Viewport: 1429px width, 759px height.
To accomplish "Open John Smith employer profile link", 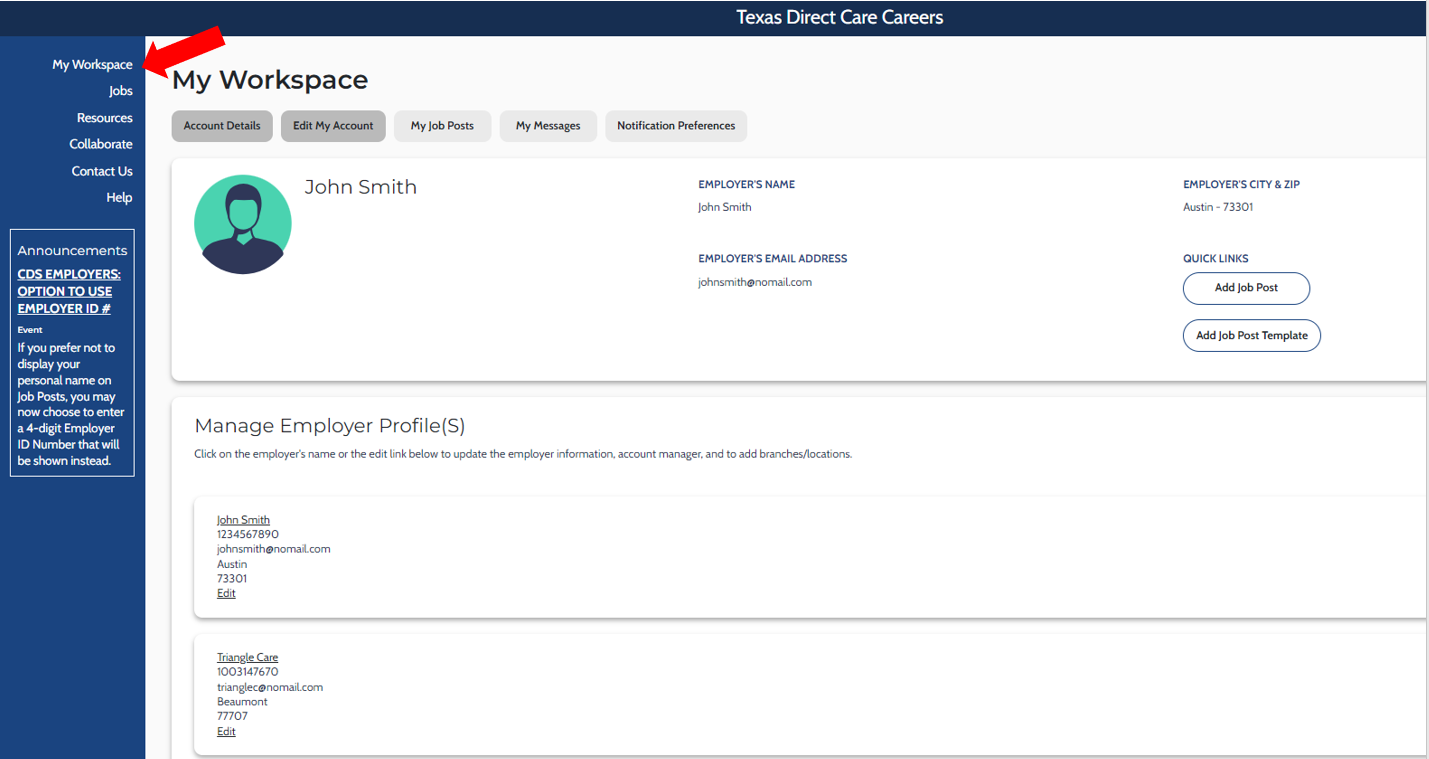I will click(x=243, y=520).
